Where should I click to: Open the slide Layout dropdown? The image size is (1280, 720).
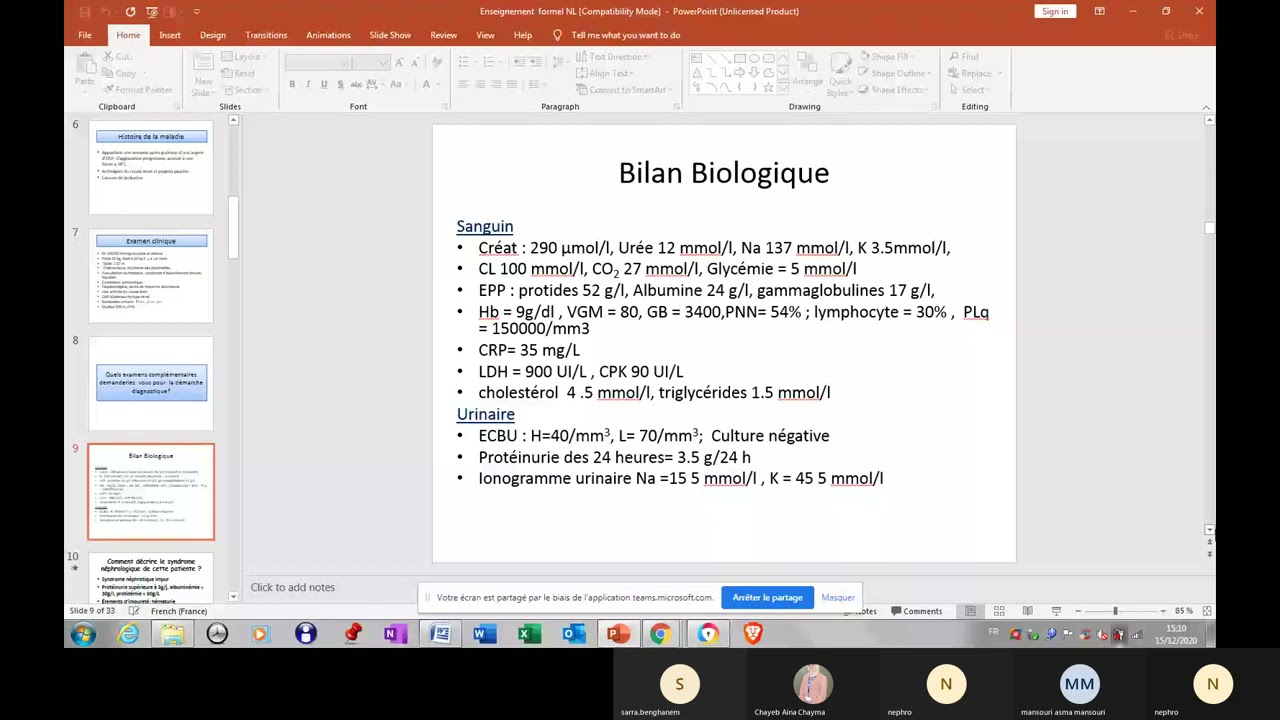click(245, 57)
